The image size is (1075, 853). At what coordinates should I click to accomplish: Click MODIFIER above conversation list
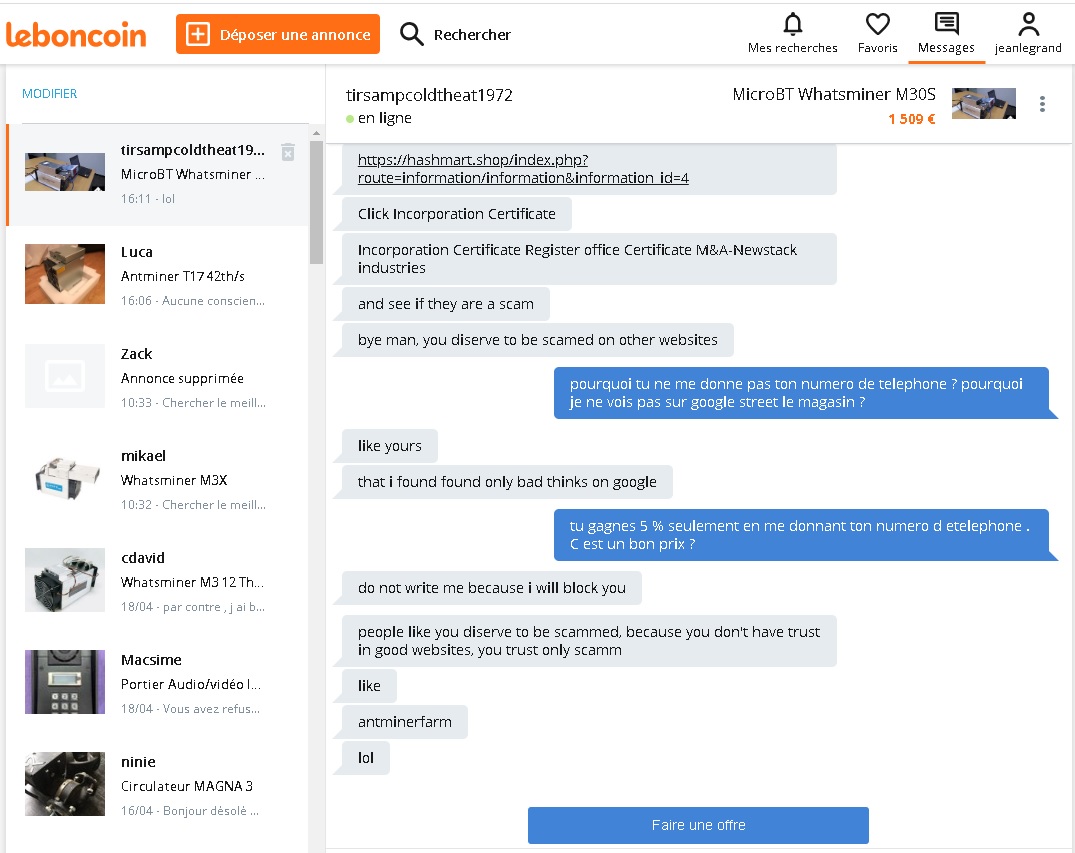click(49, 93)
